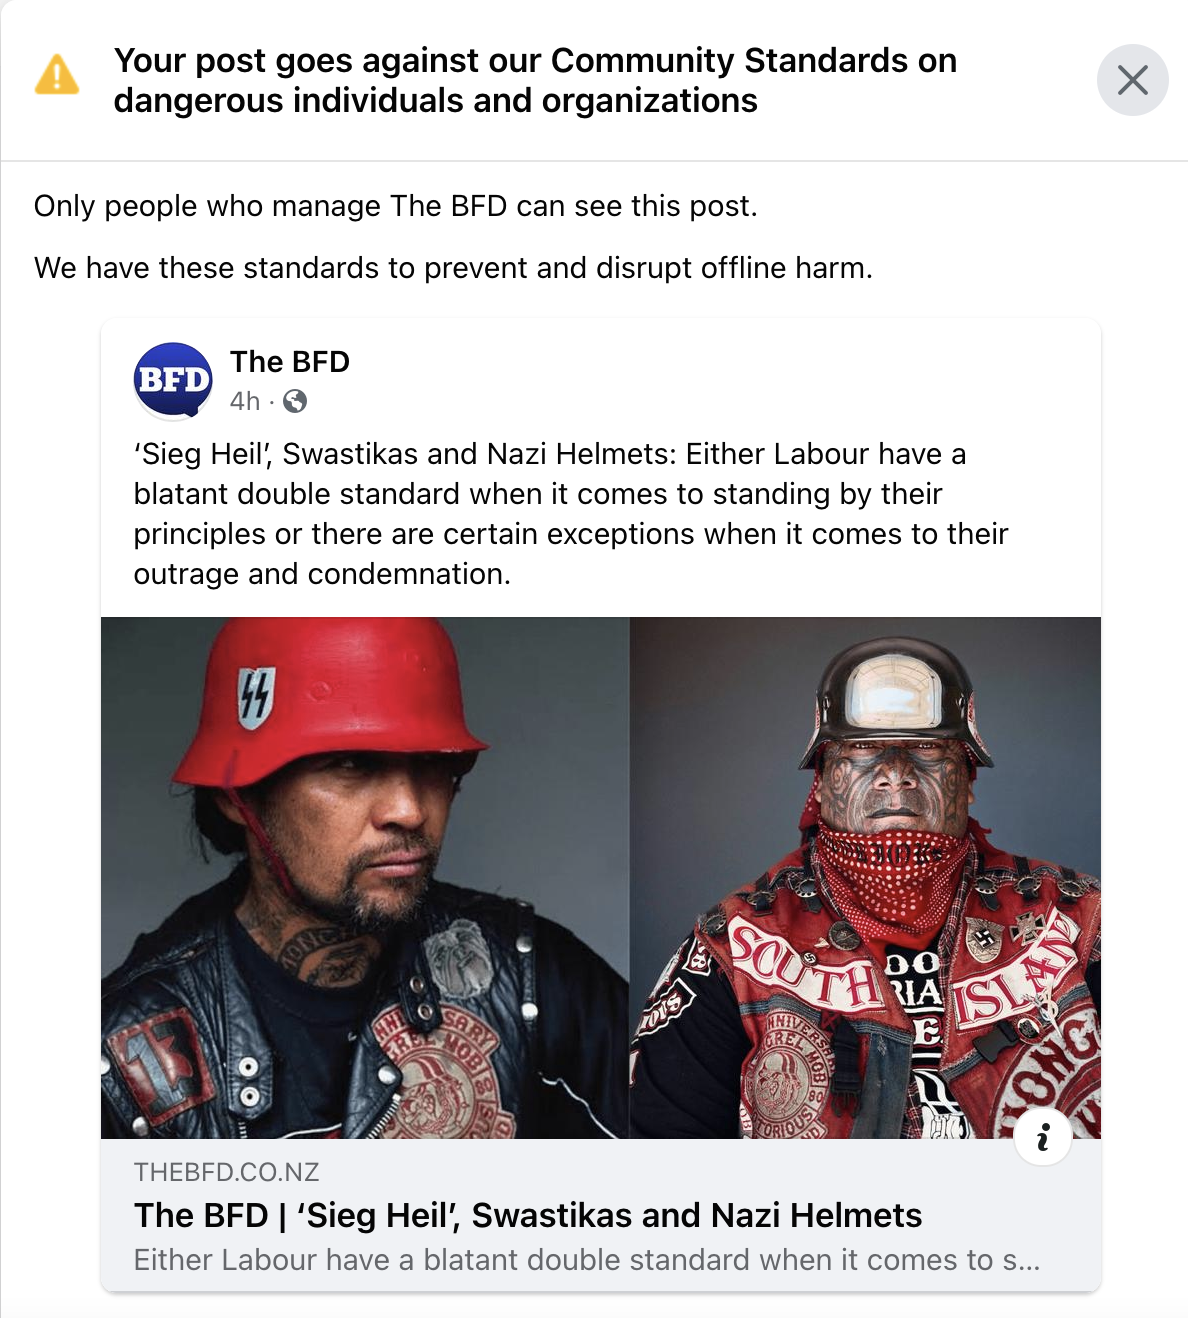
Task: Open THEBFD.CO.NZ domain label
Action: click(x=226, y=1172)
